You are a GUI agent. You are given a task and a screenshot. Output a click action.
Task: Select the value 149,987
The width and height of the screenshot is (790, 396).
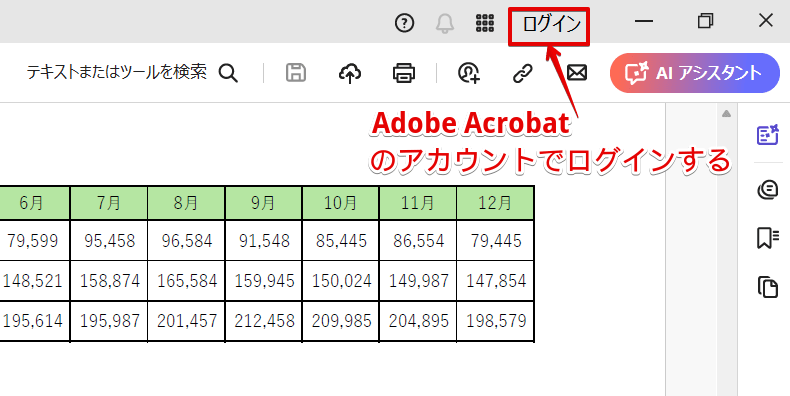(x=419, y=281)
